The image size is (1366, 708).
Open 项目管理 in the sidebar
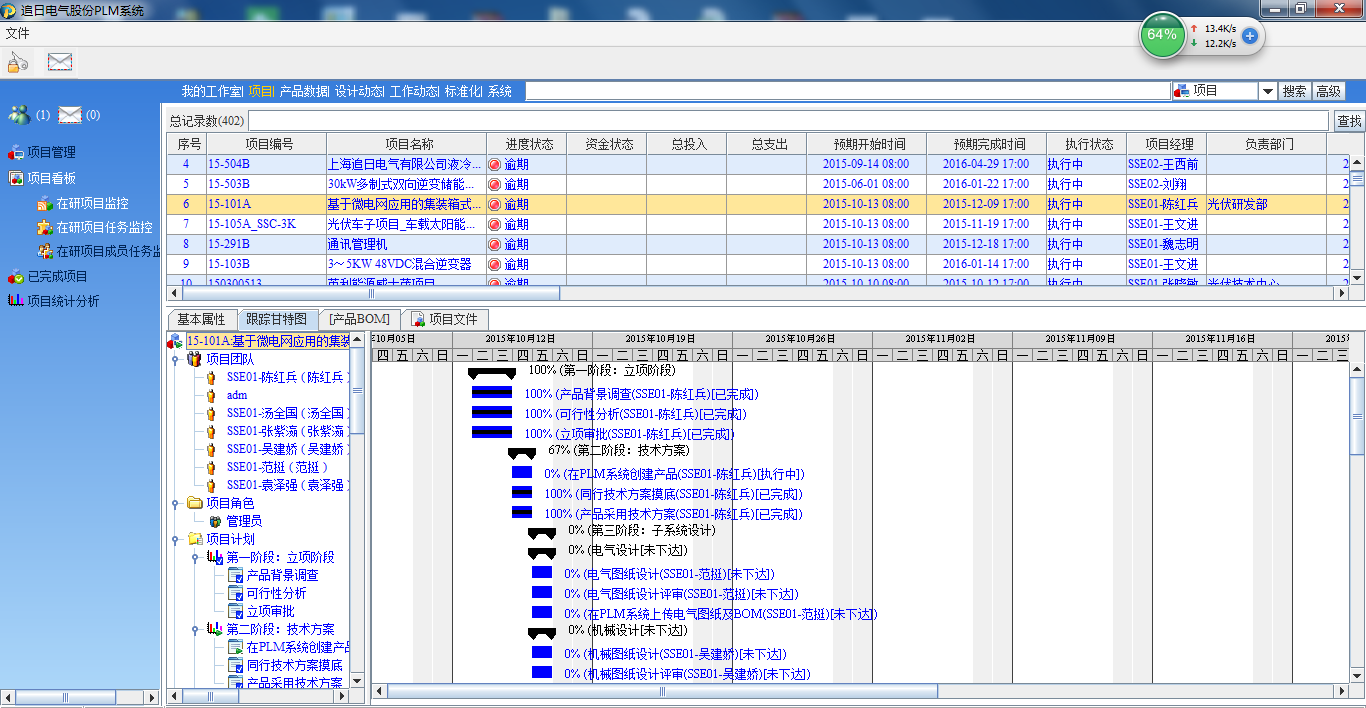[51, 153]
